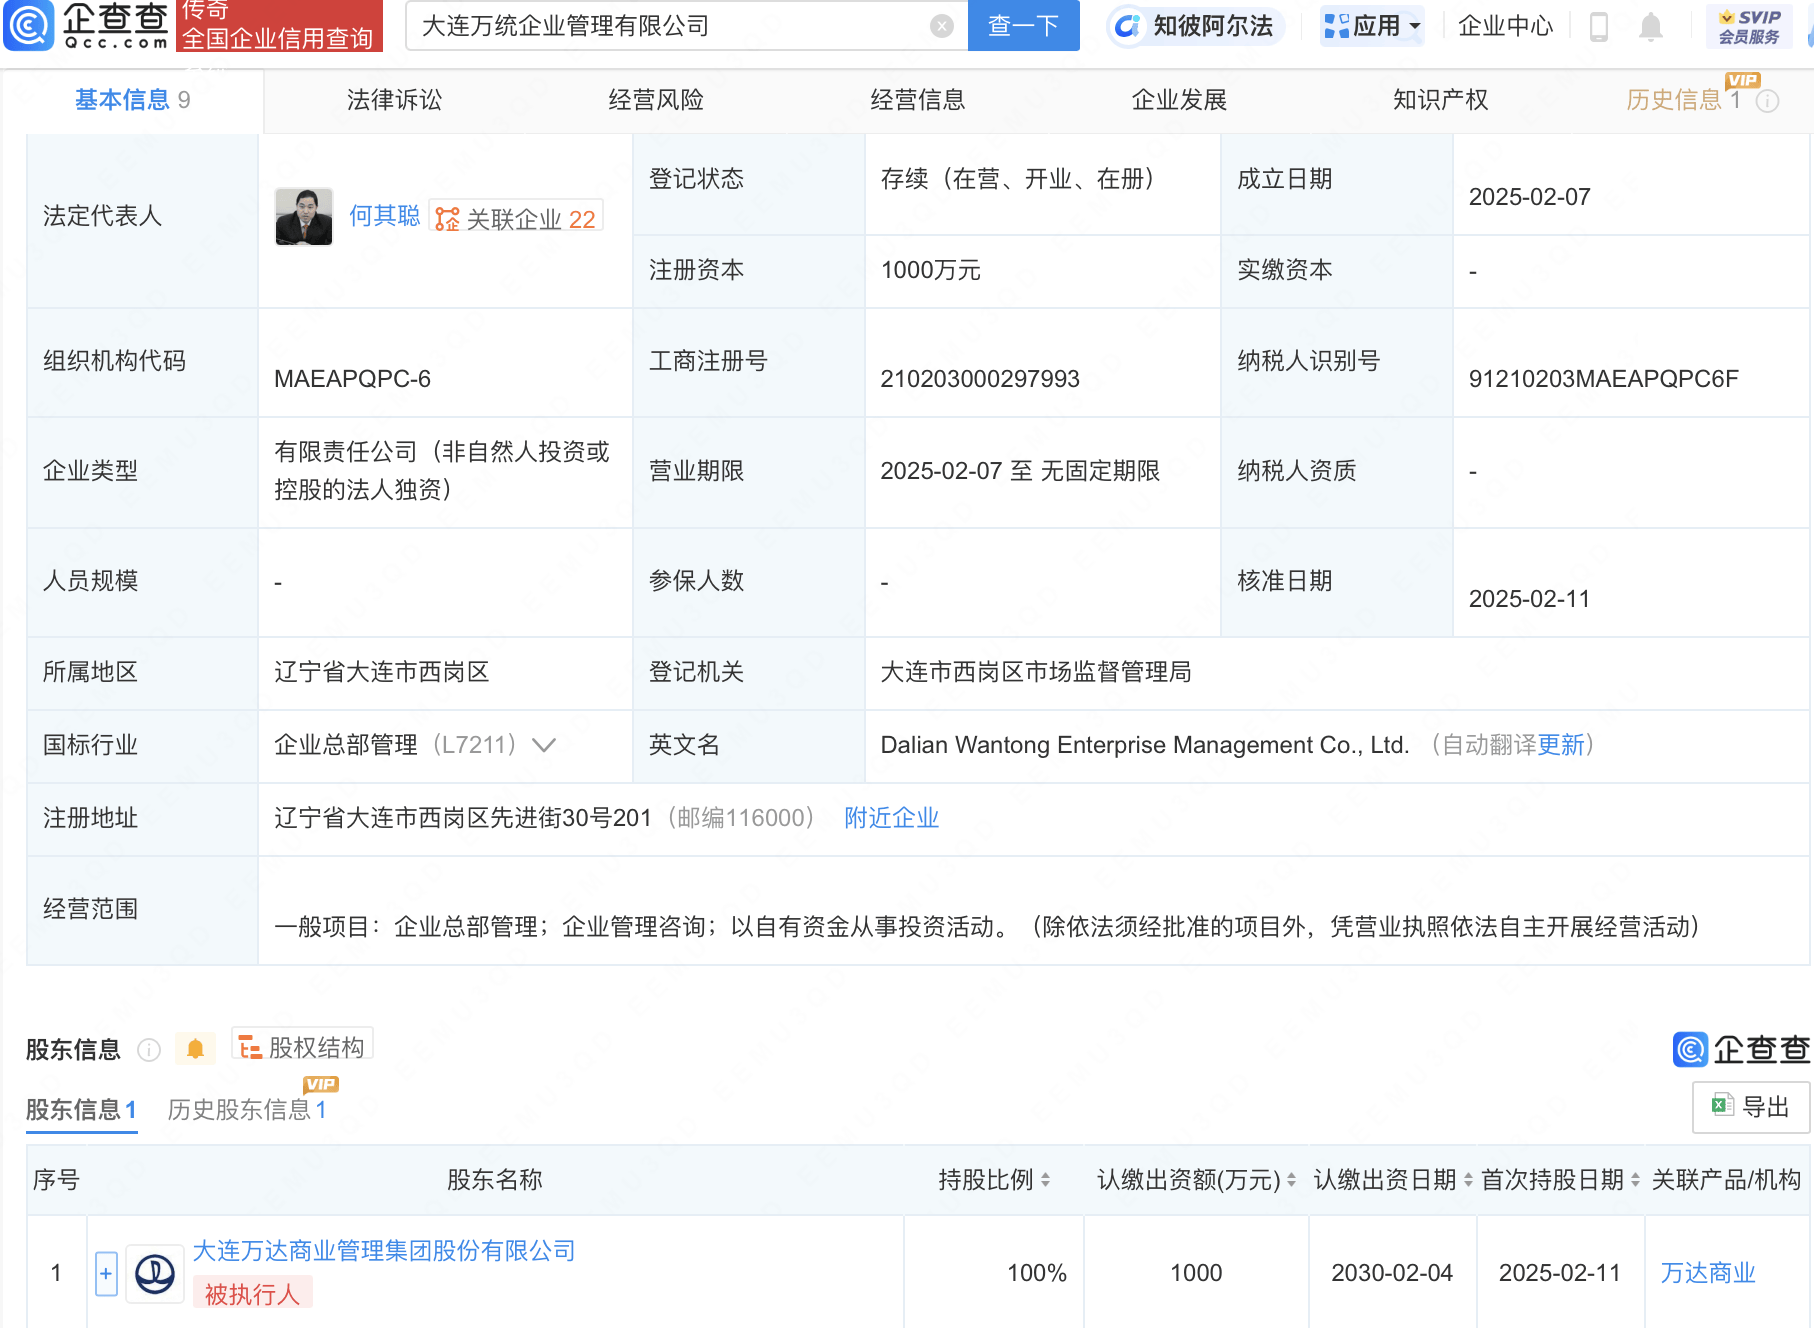Expand shareholder row with plus button

pyautogui.click(x=106, y=1273)
